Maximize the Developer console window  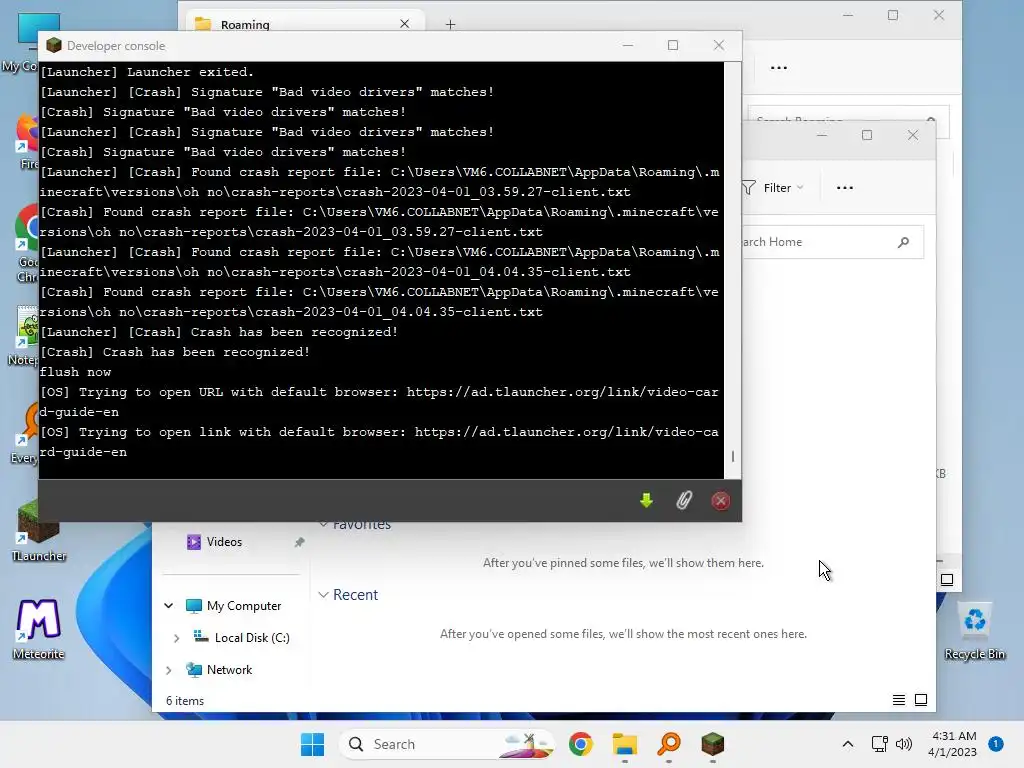673,45
